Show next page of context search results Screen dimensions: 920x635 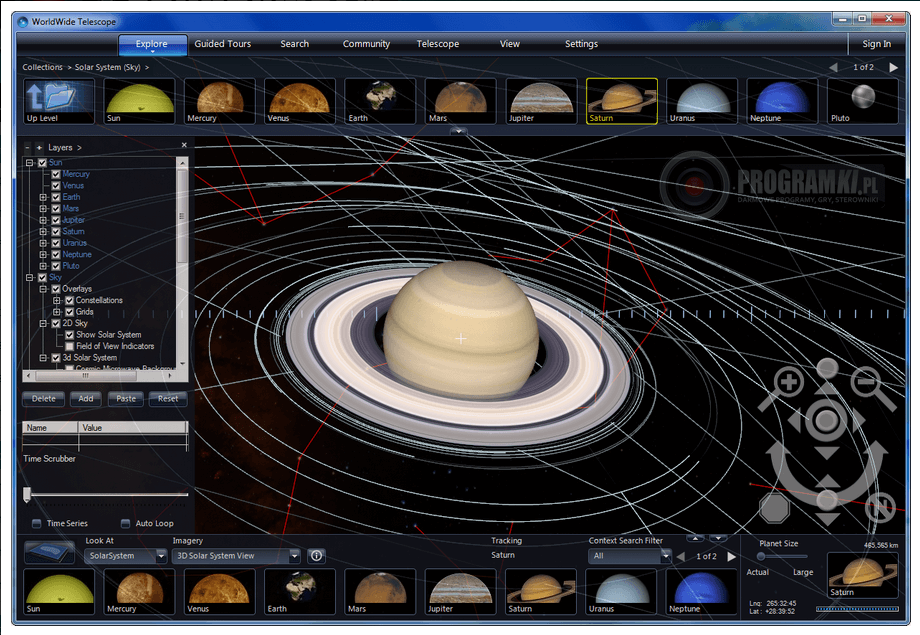(x=731, y=556)
